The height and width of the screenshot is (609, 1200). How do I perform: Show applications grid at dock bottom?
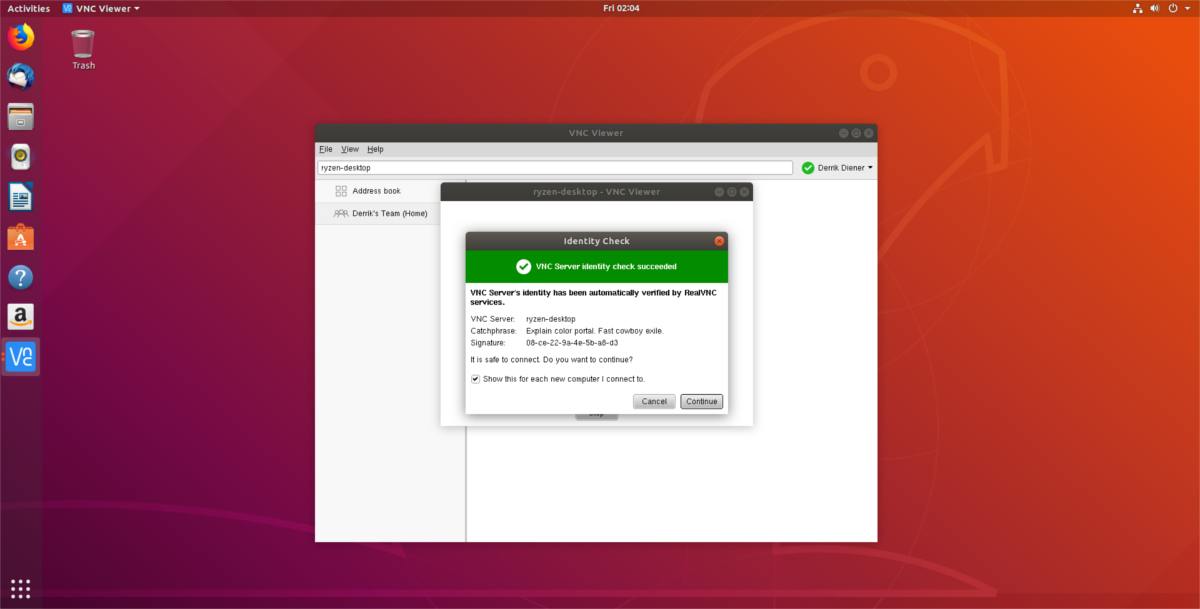(21, 588)
